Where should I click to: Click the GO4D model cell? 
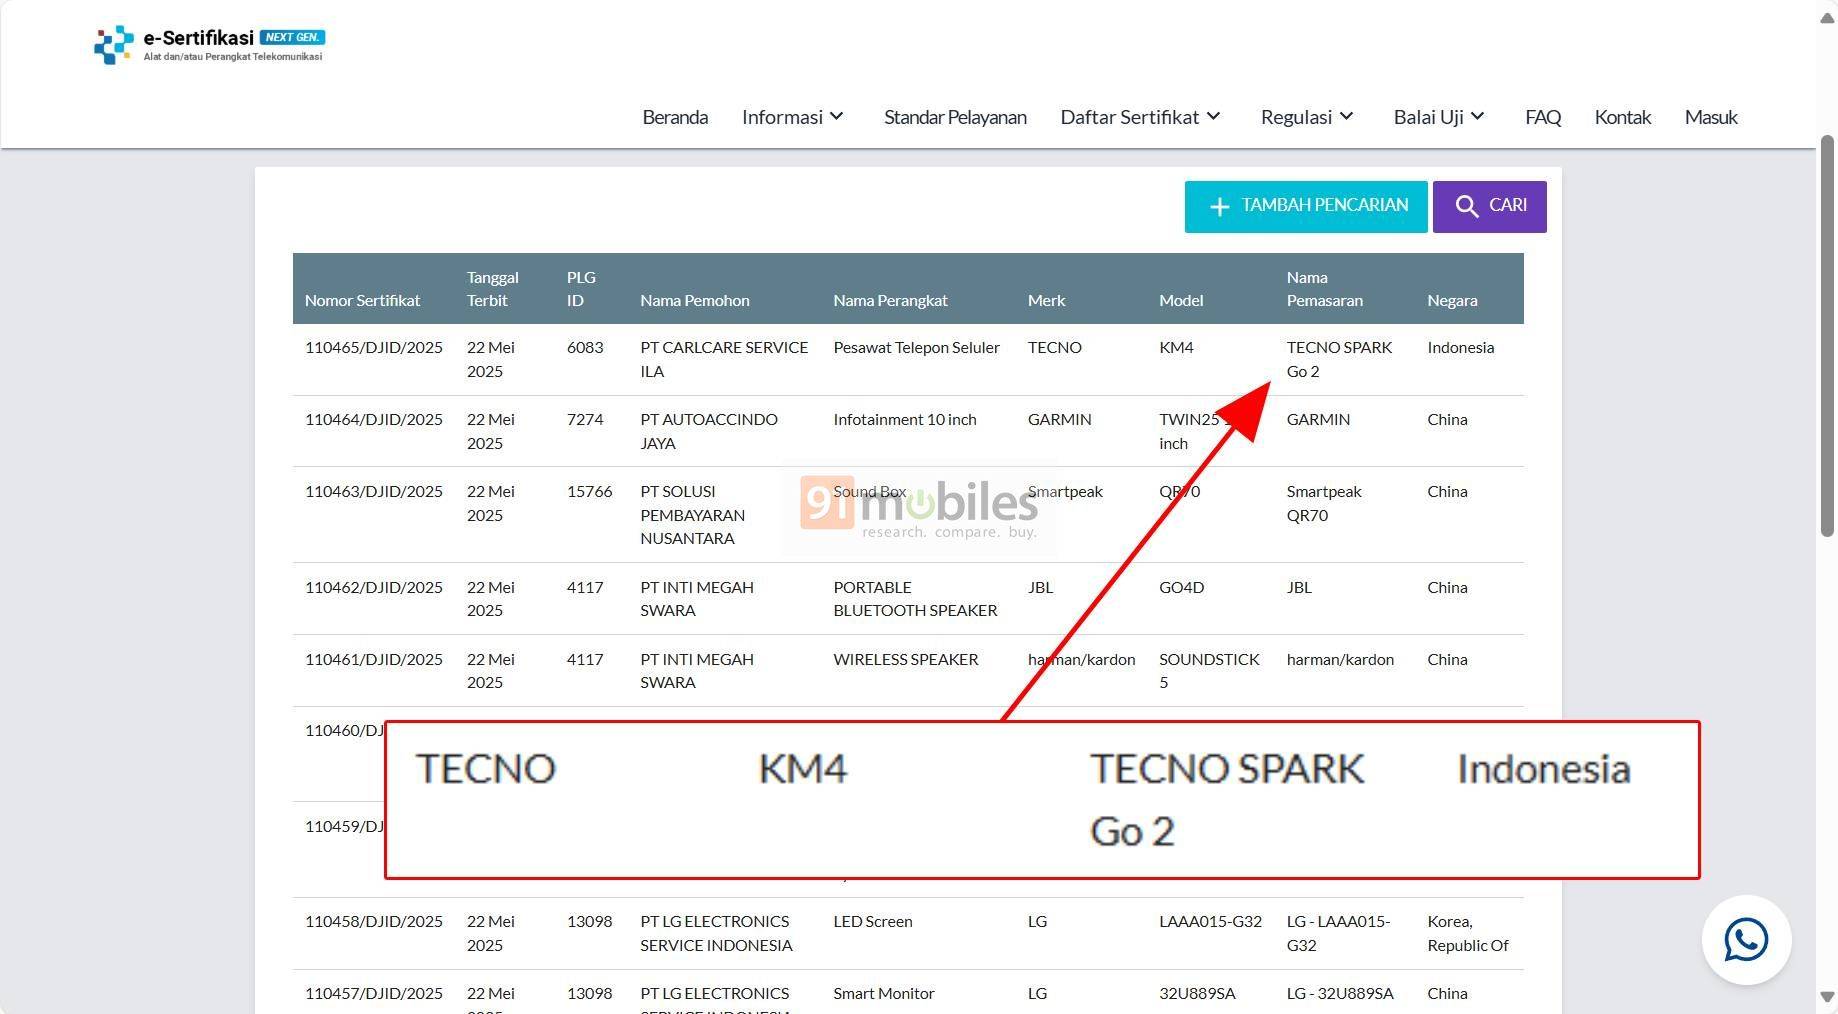tap(1182, 588)
